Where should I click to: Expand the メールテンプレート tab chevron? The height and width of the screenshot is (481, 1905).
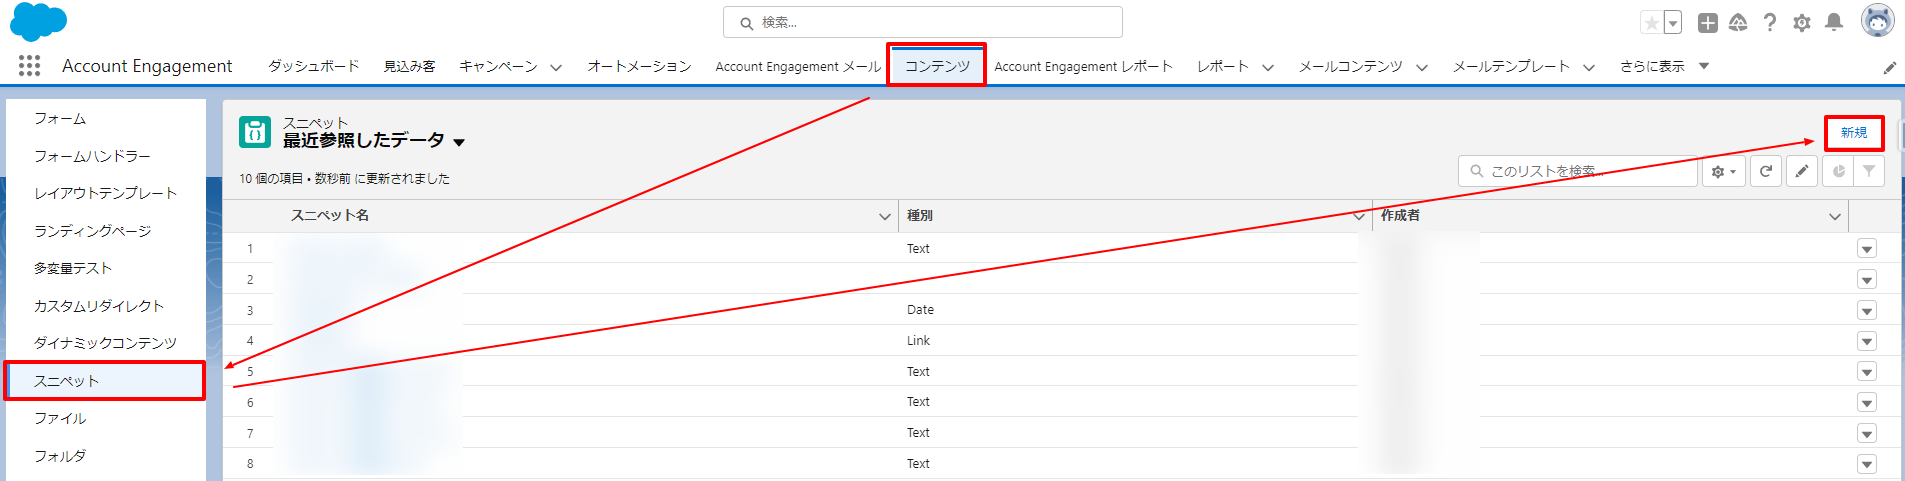point(1588,67)
